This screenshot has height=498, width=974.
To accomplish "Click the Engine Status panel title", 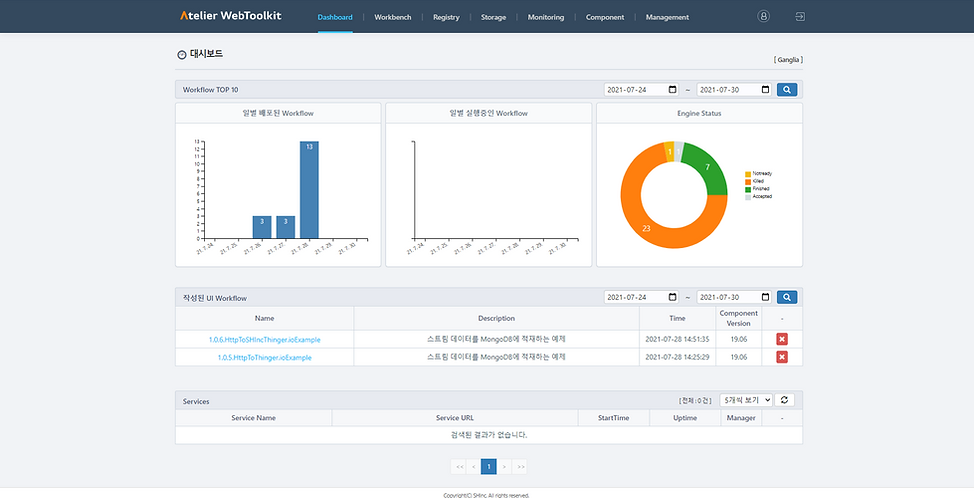I will pos(699,114).
